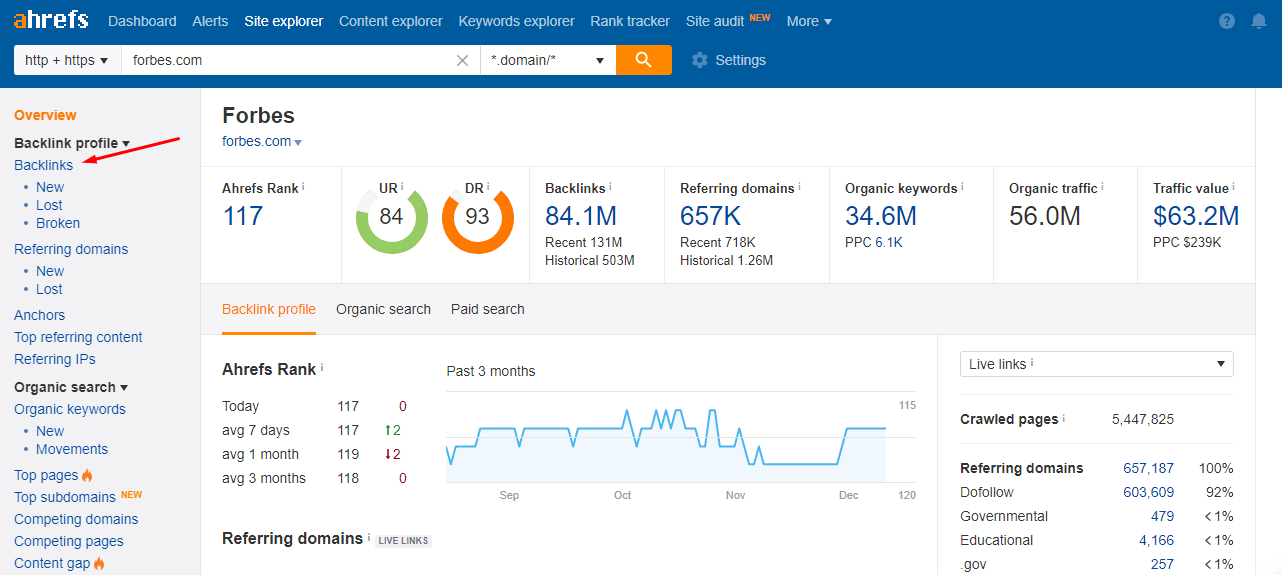The width and height of the screenshot is (1282, 575).
Task: Open the Backlinks sidebar link
Action: (x=43, y=165)
